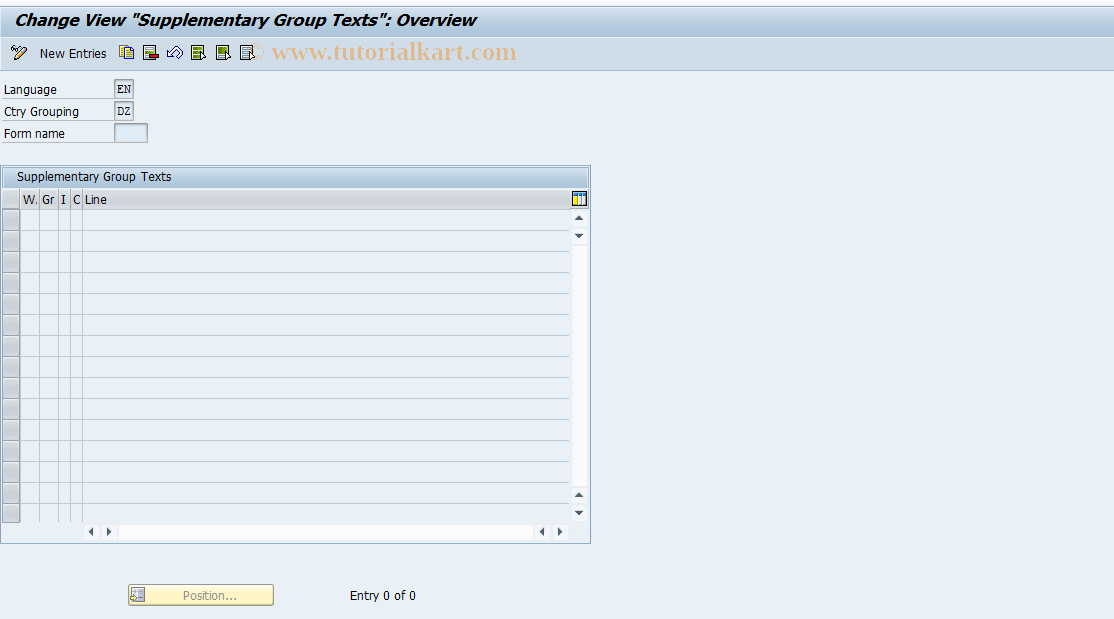
Task: Click the C column header
Action: point(77,200)
